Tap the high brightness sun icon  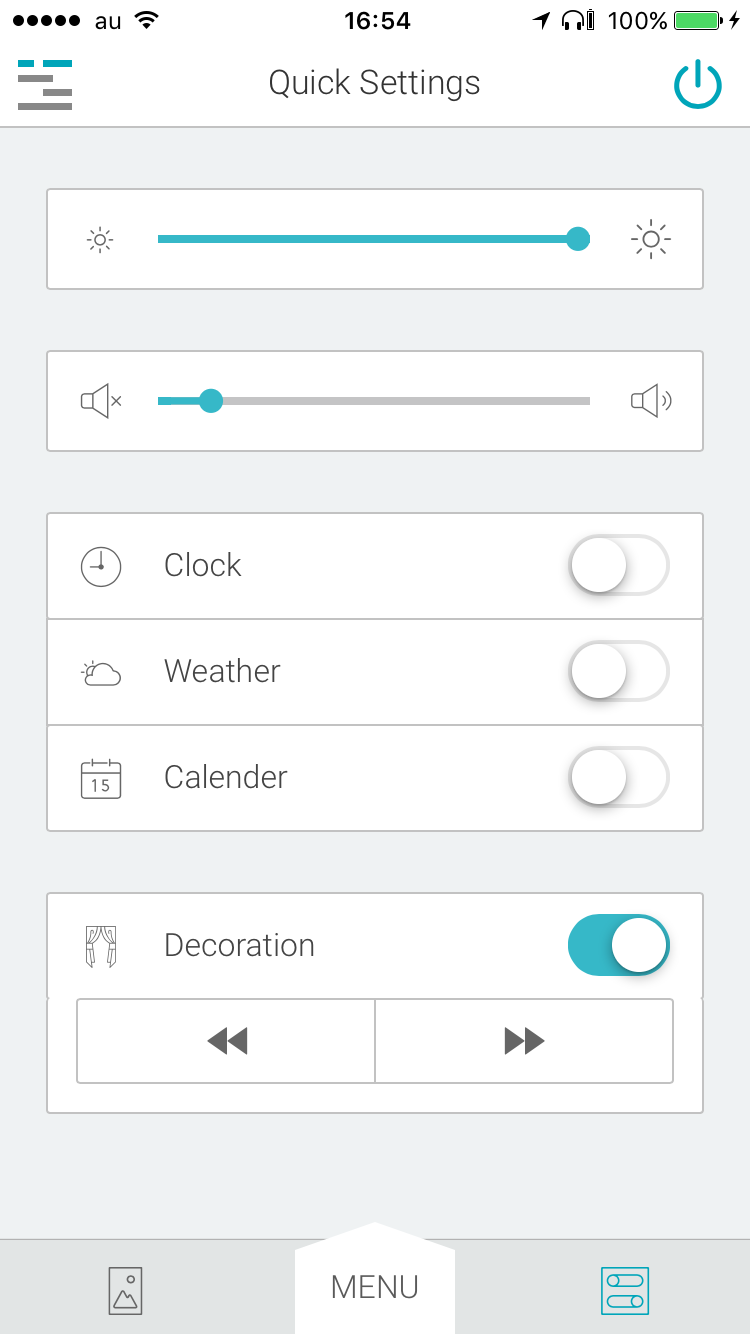(x=651, y=239)
